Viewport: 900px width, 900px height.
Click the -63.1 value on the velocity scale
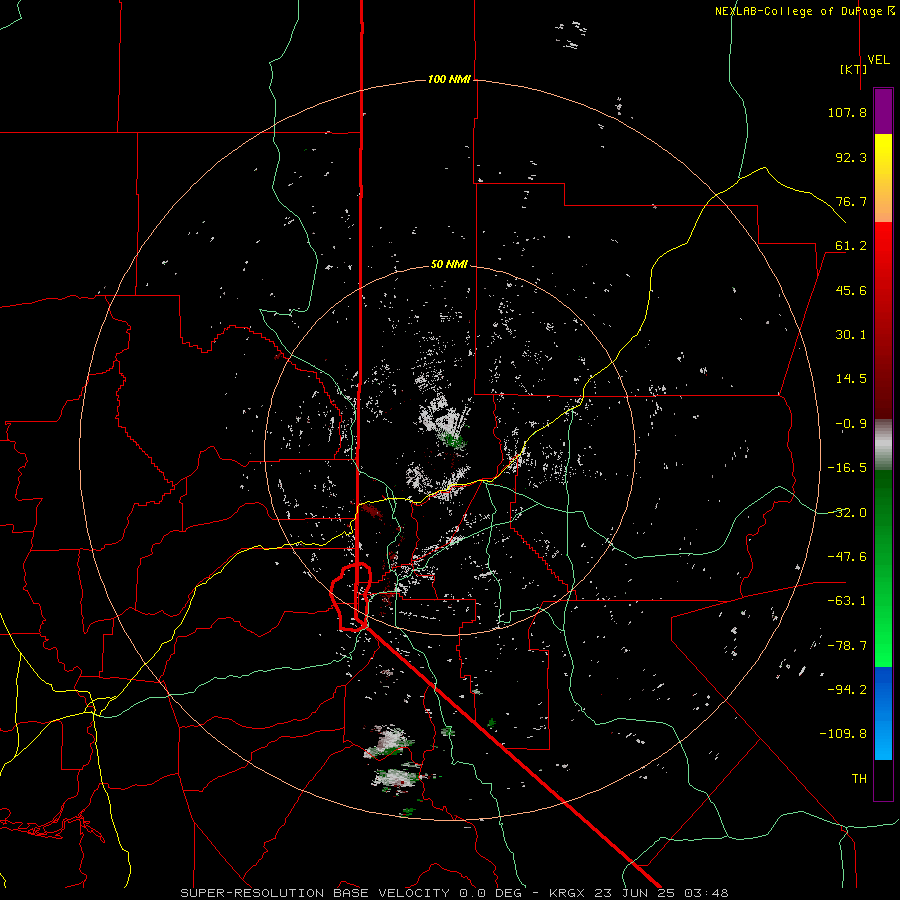click(x=847, y=601)
